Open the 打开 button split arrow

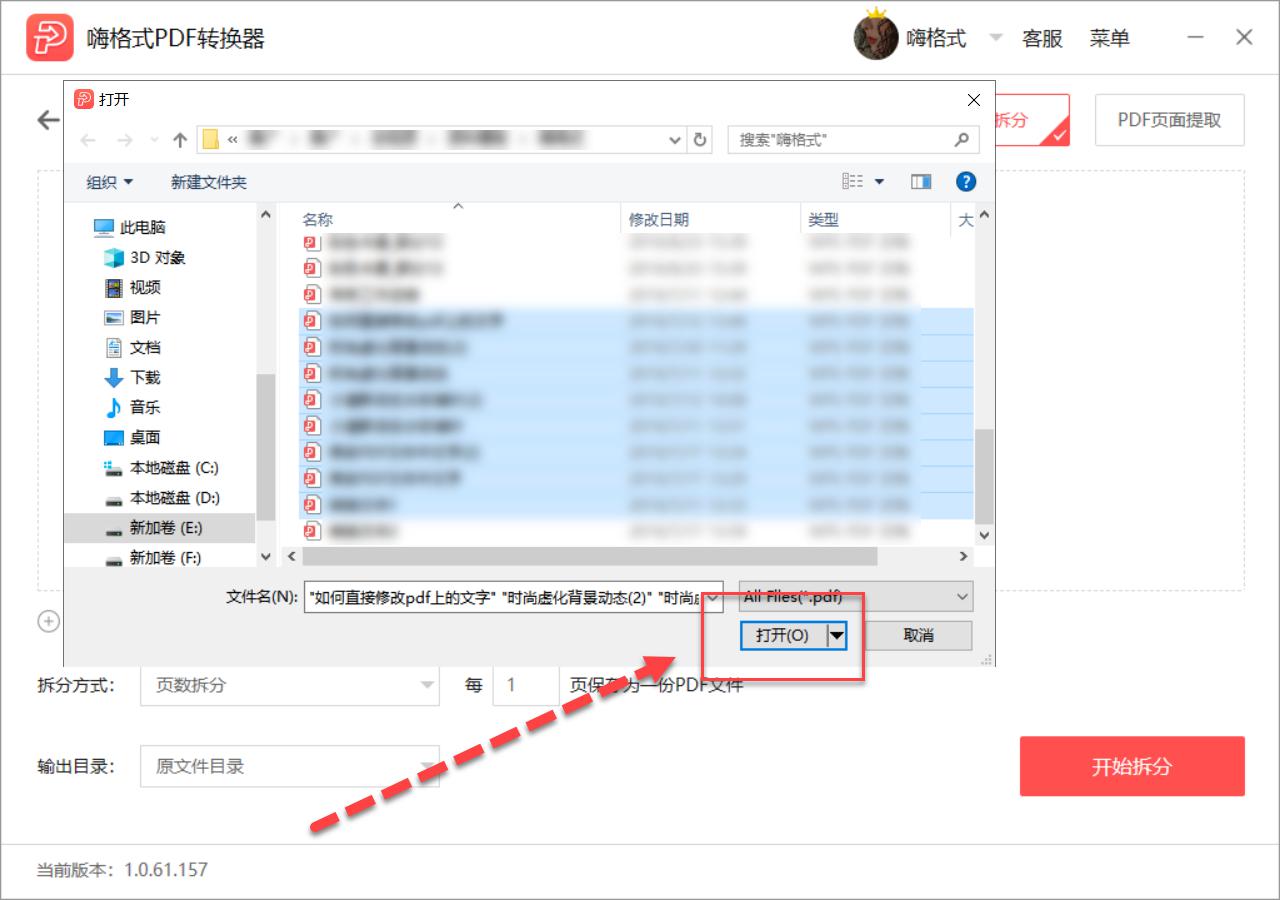(x=837, y=635)
